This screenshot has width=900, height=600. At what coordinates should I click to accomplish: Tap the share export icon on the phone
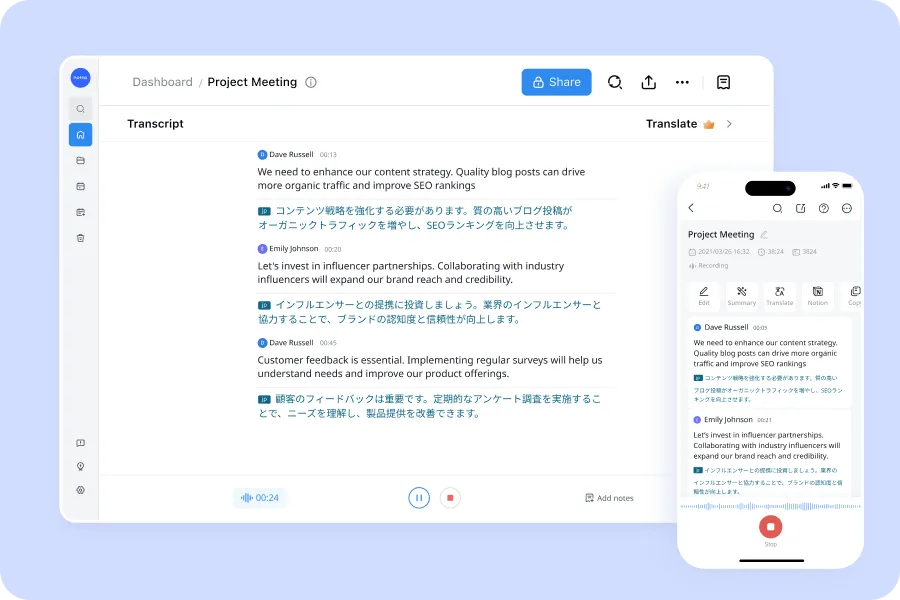(x=801, y=208)
